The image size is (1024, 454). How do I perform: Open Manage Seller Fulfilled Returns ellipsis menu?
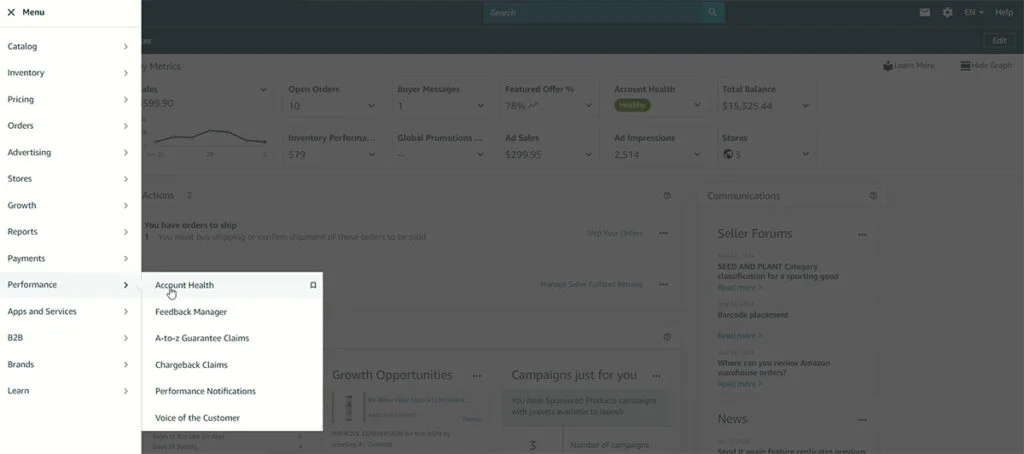[x=664, y=285]
